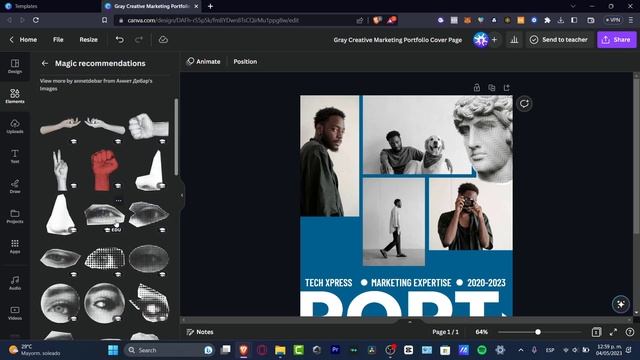Click the Share button
640x360 pixels.
coord(616,40)
